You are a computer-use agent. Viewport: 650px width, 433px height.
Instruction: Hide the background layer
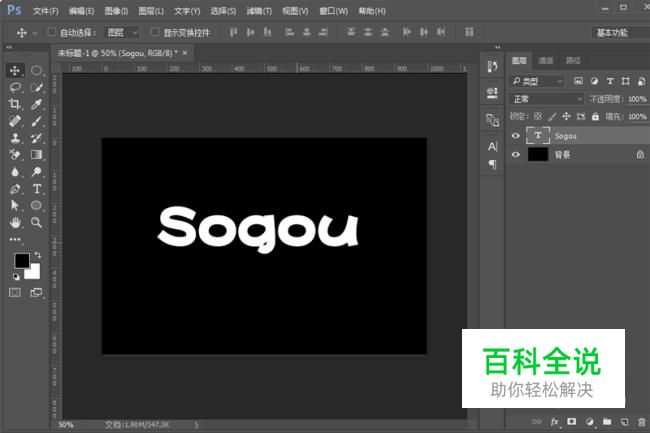point(515,155)
